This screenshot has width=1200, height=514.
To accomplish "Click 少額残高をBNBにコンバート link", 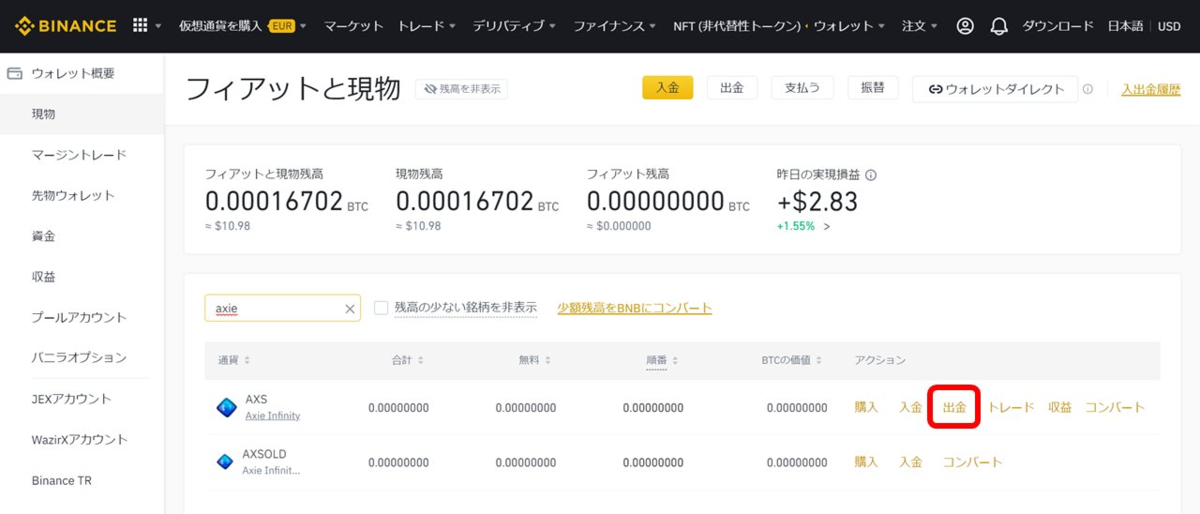I will (634, 308).
